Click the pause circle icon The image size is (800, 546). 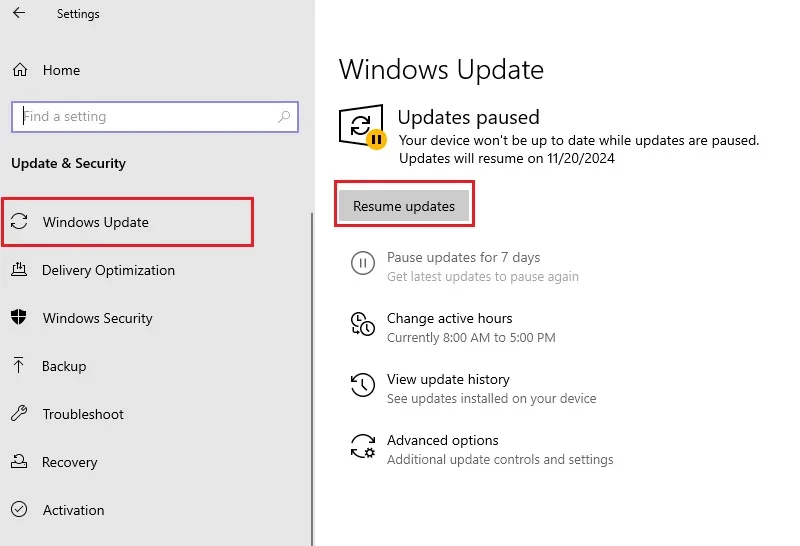(x=363, y=263)
